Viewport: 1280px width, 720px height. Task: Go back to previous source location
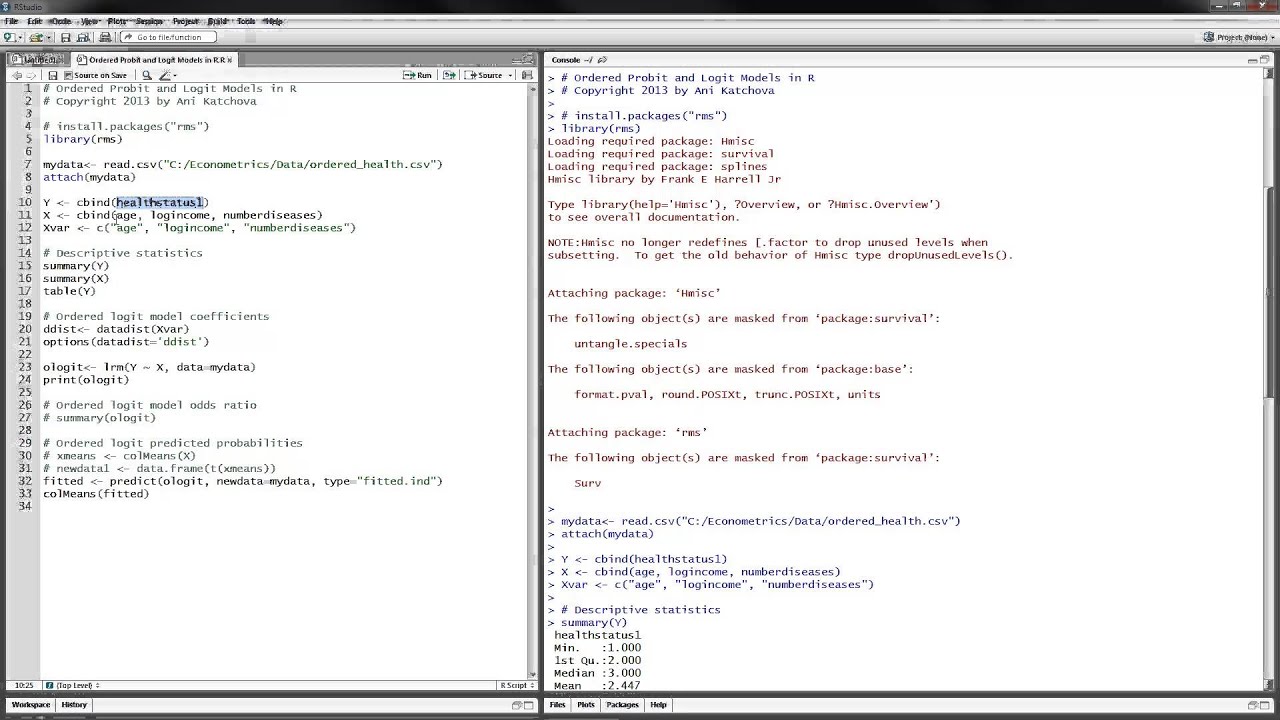16,75
